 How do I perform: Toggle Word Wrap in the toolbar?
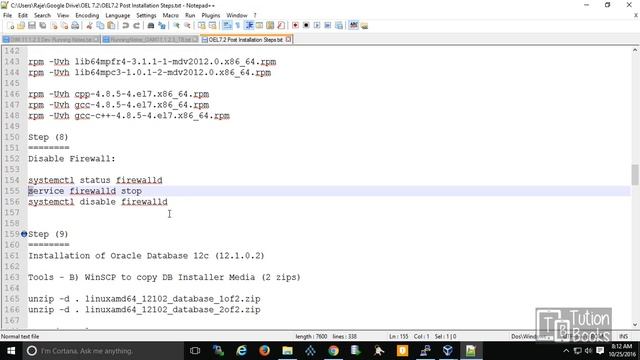point(227,26)
